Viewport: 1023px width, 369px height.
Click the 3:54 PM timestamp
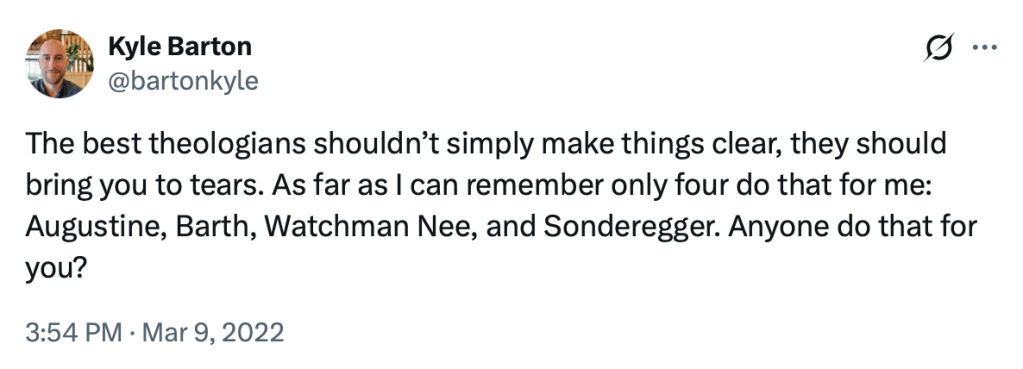pyautogui.click(x=73, y=333)
